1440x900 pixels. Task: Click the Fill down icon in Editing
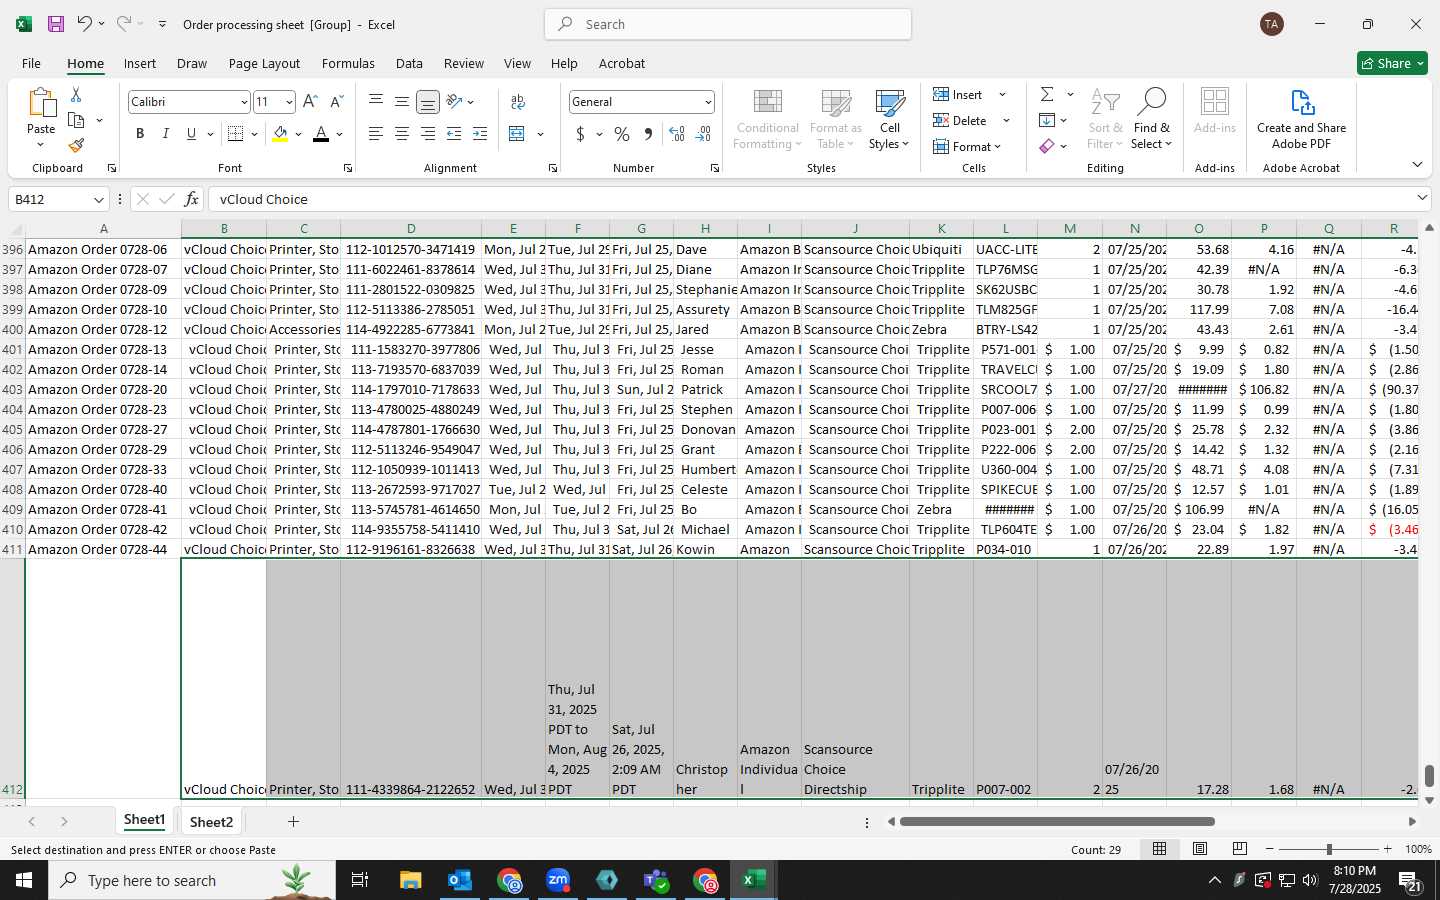coord(1047,120)
